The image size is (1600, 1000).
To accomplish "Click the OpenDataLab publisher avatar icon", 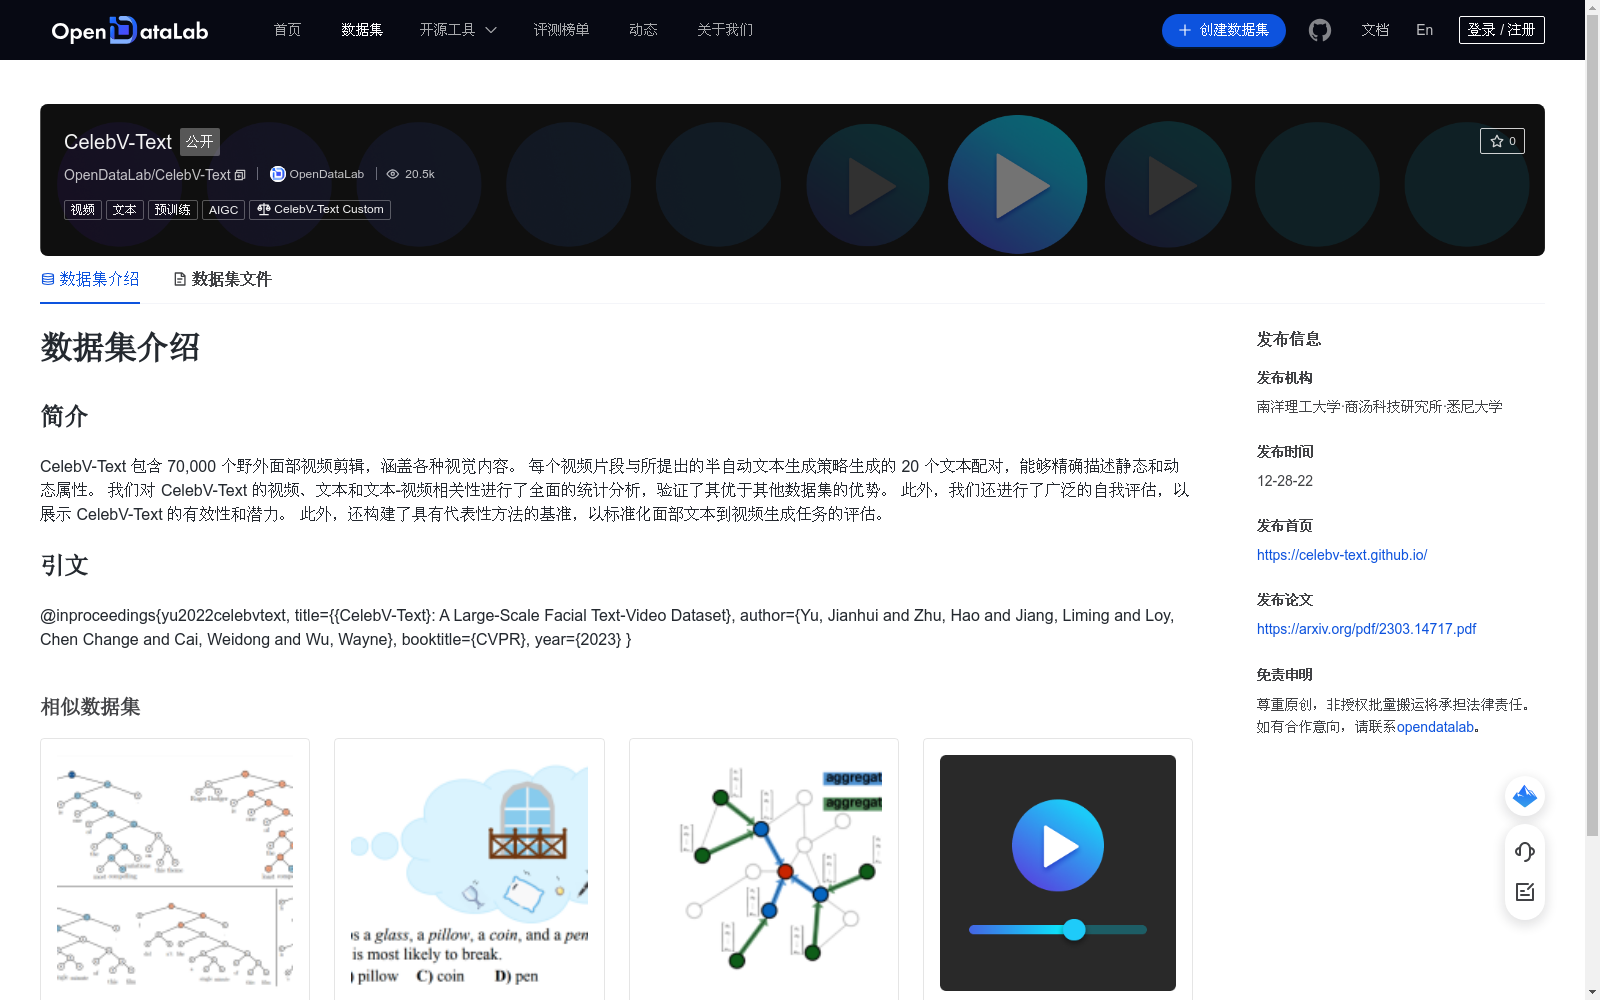I will click(x=278, y=174).
